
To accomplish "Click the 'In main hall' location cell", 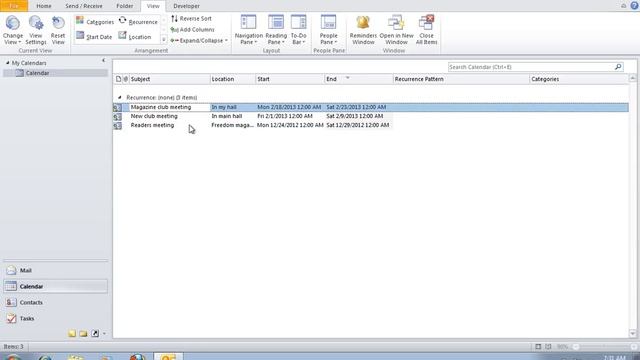I will 227,116.
